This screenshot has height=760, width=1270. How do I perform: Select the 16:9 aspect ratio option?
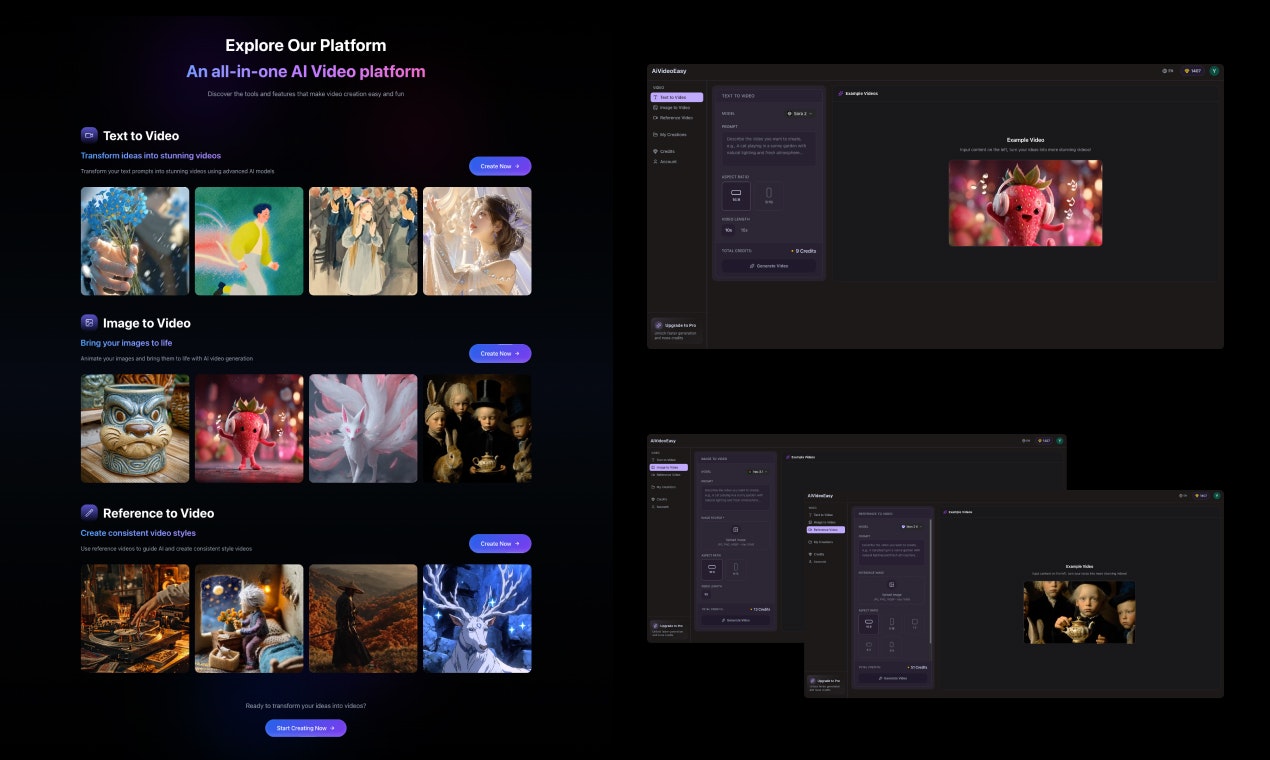(x=737, y=194)
